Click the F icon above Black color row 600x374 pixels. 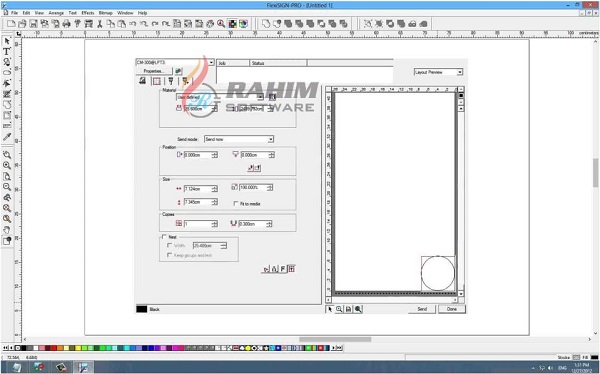283,269
